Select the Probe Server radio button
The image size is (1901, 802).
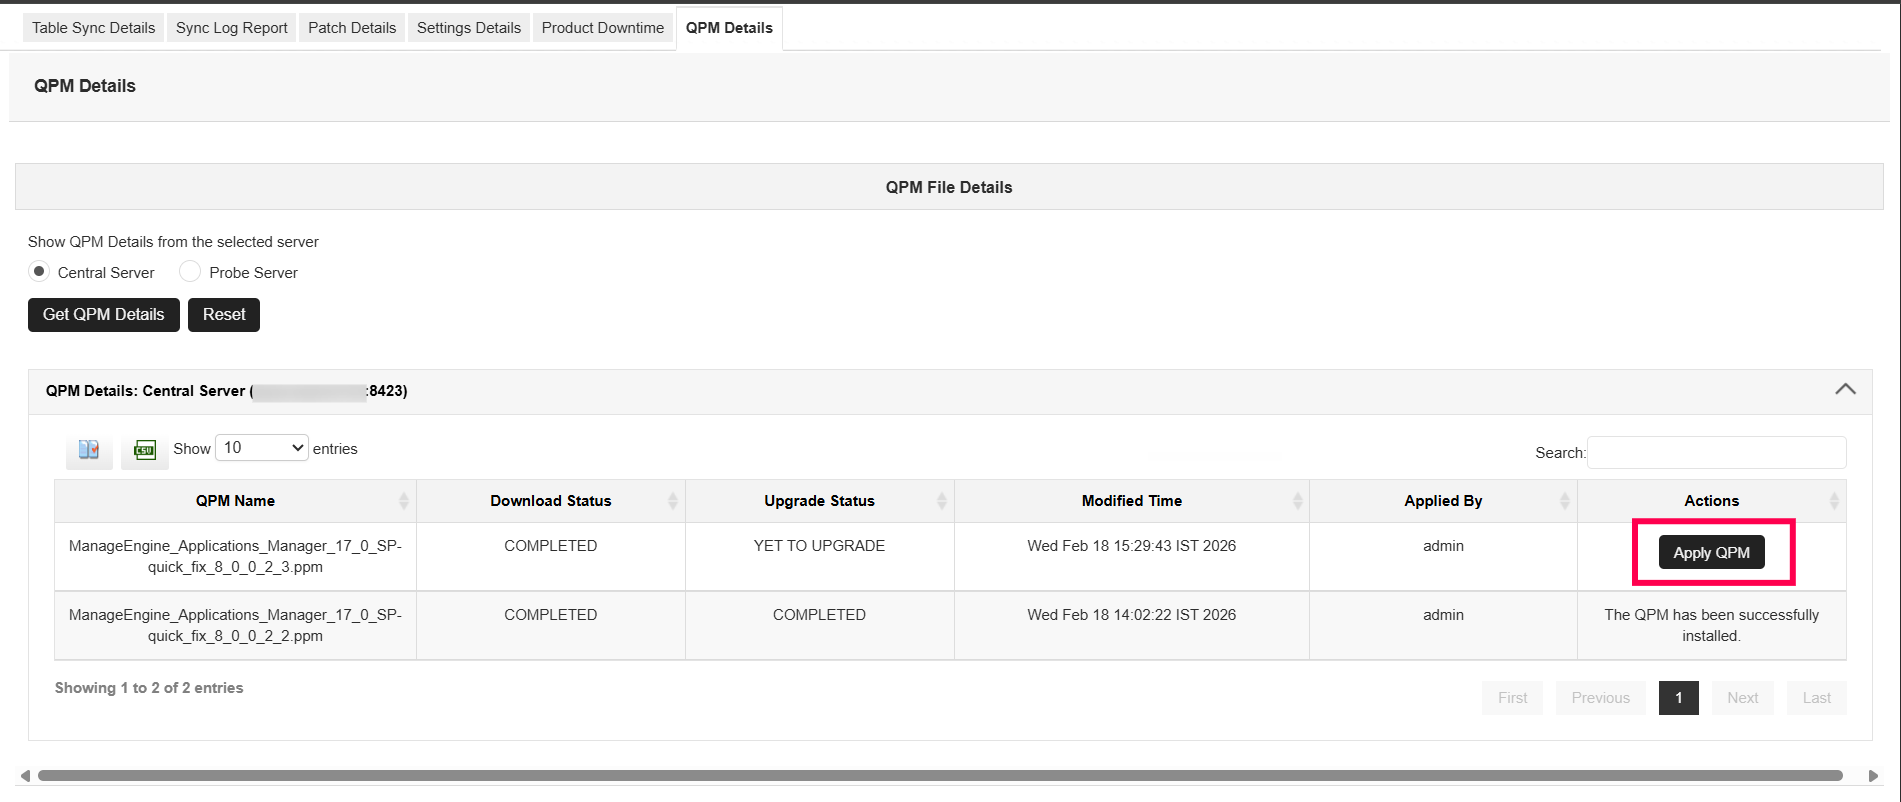click(190, 271)
